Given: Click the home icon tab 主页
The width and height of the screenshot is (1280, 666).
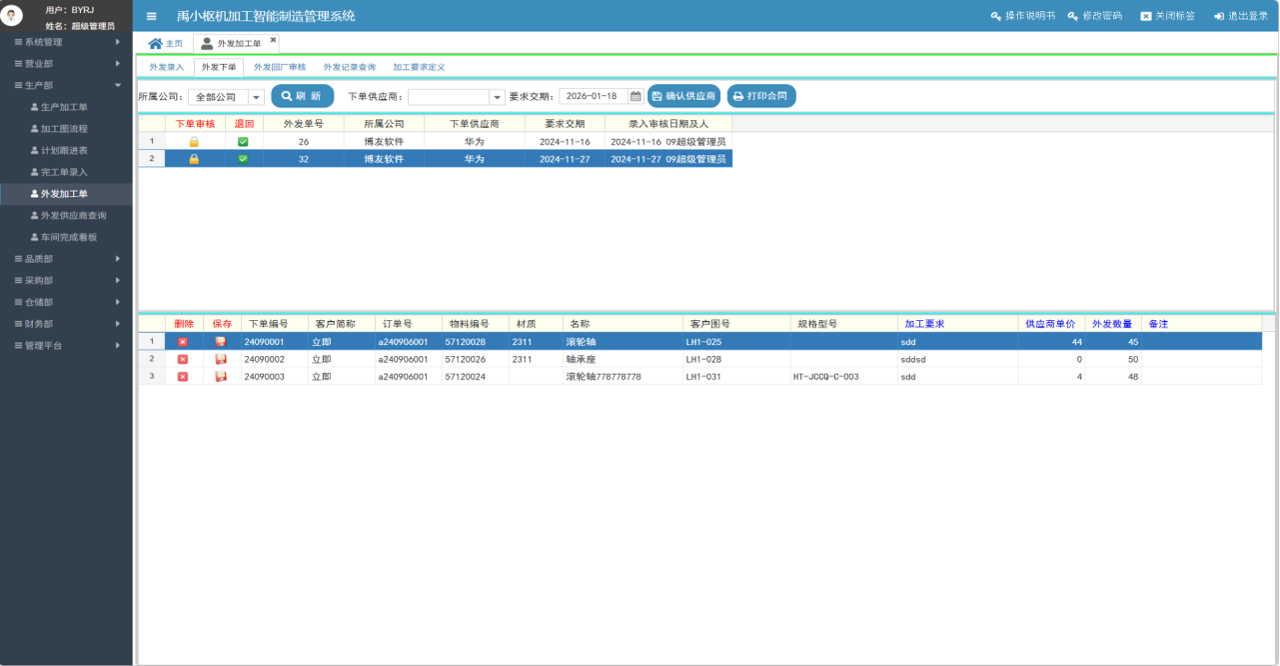Looking at the screenshot, I should pyautogui.click(x=166, y=44).
